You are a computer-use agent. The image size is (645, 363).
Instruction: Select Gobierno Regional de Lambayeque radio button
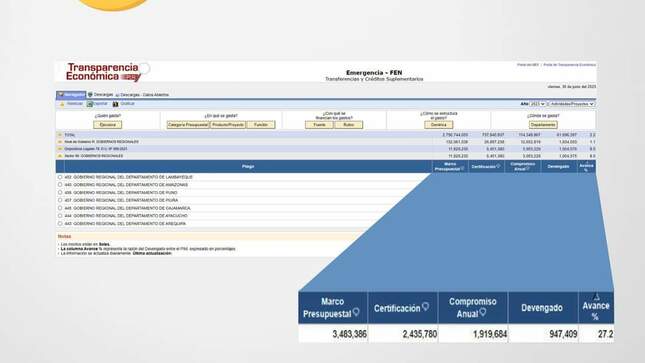(60, 177)
